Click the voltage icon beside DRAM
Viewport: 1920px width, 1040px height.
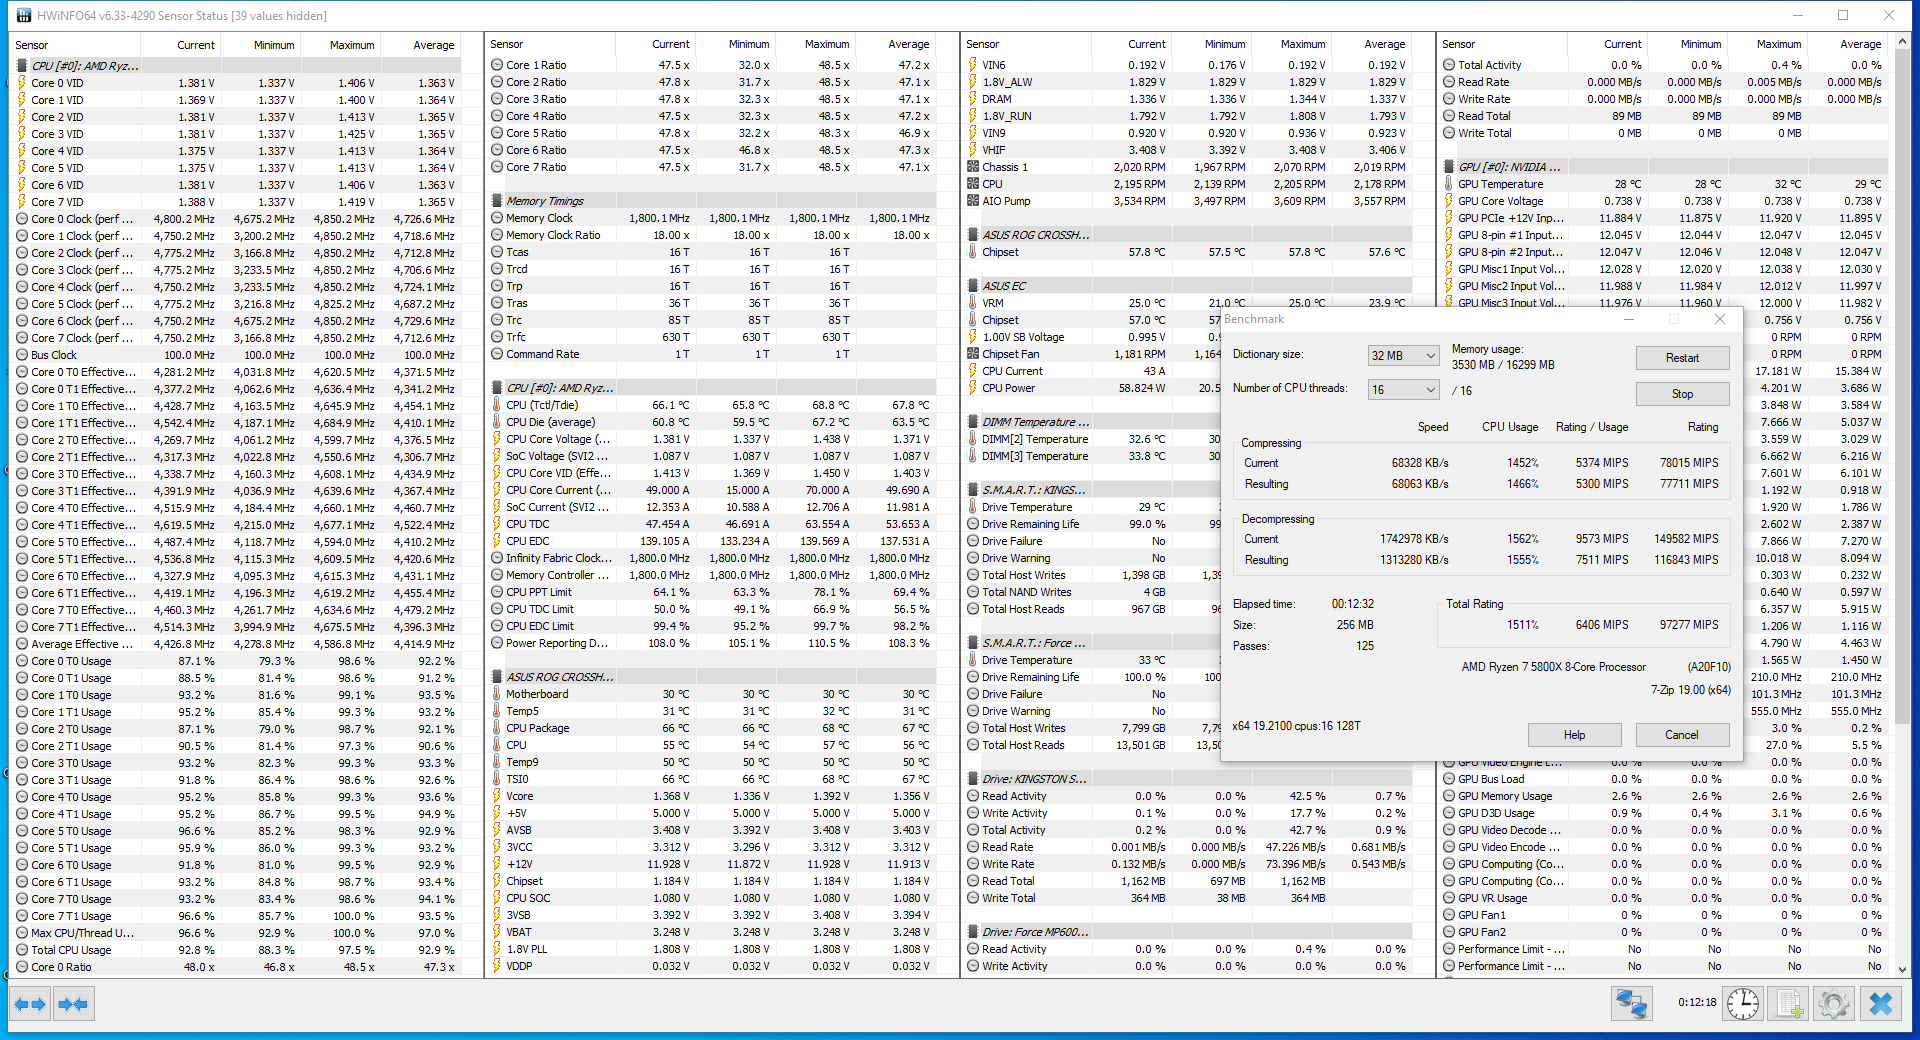coord(973,99)
